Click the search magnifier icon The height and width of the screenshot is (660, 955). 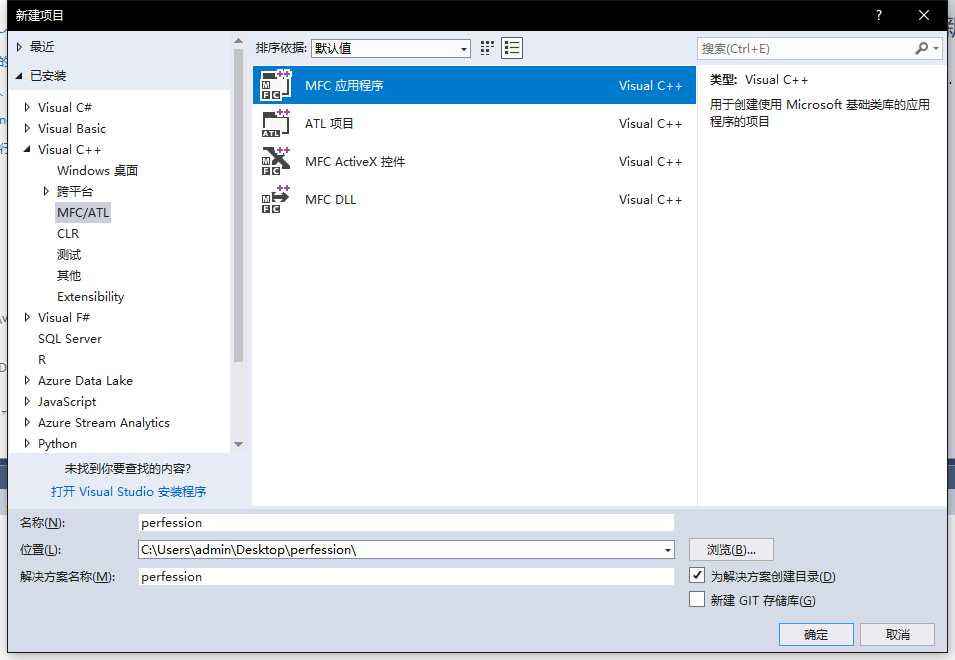922,48
